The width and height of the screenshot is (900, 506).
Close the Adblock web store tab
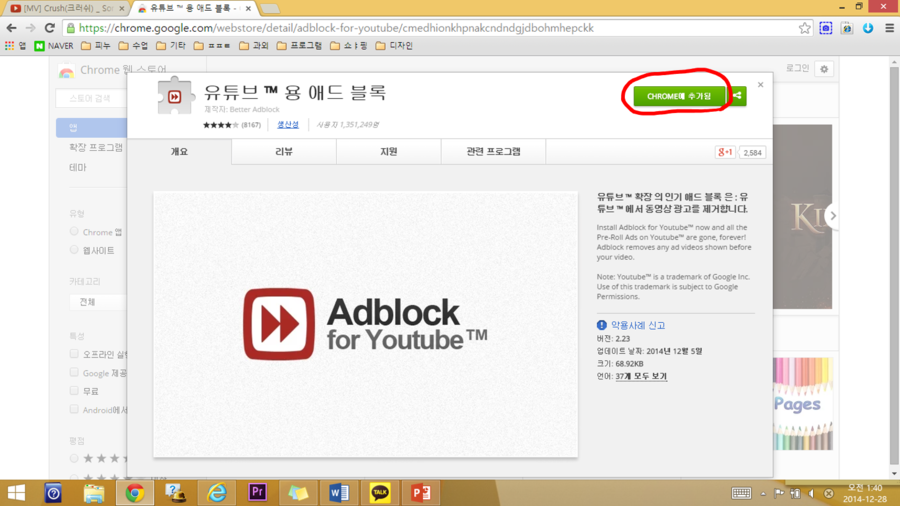[248, 9]
